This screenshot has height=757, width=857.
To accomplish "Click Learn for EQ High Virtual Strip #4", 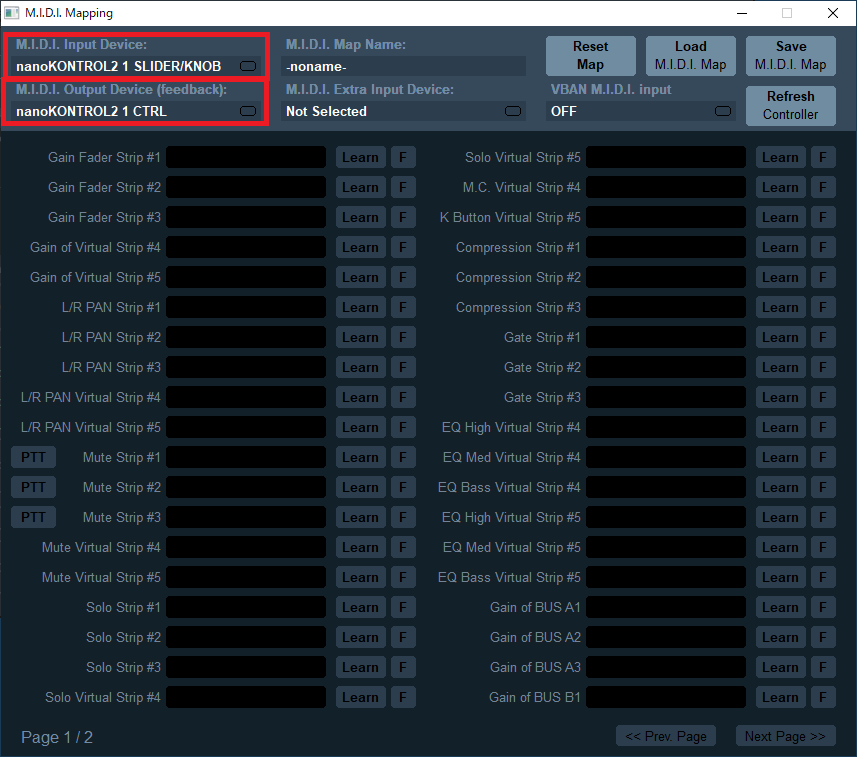I will click(780, 427).
